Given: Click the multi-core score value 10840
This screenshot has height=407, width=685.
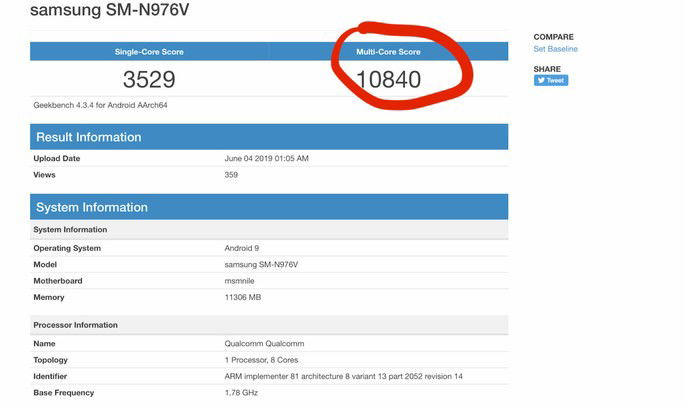Looking at the screenshot, I should coord(388,79).
